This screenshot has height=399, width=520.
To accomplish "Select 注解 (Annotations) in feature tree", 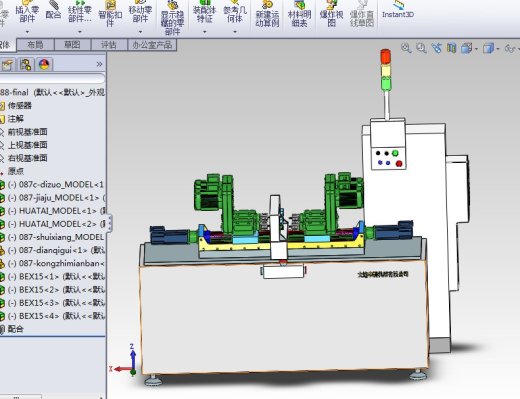I will coord(16,119).
